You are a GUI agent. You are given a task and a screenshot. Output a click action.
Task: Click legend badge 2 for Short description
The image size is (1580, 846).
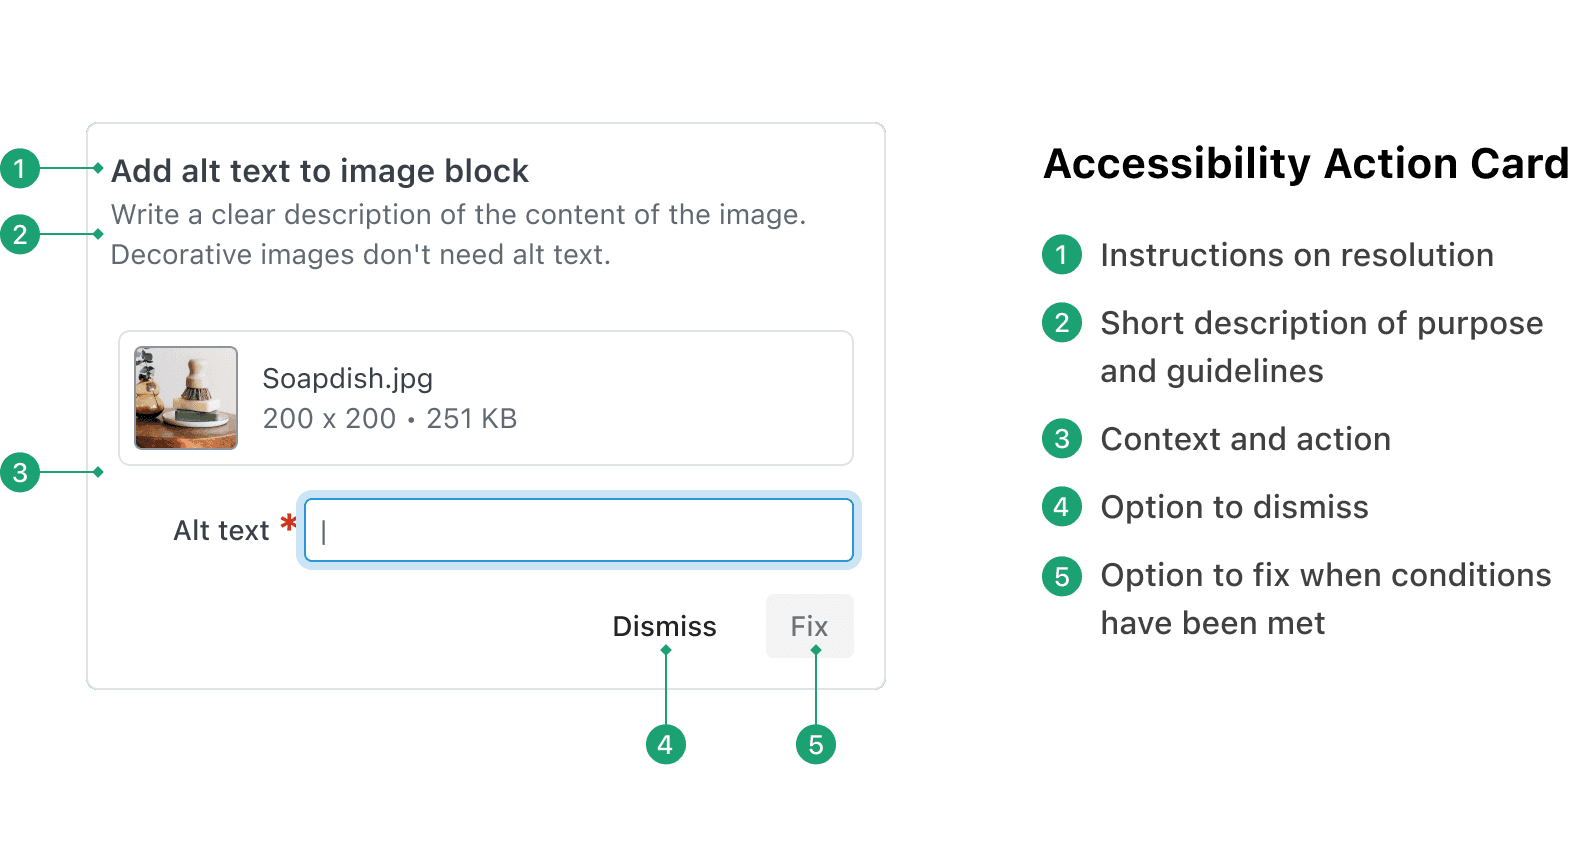click(1062, 322)
